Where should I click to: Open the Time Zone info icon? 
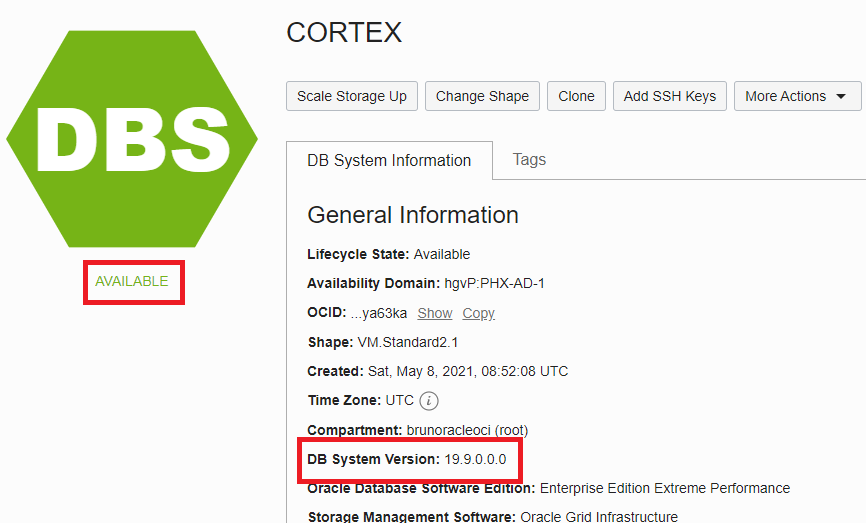tap(429, 400)
